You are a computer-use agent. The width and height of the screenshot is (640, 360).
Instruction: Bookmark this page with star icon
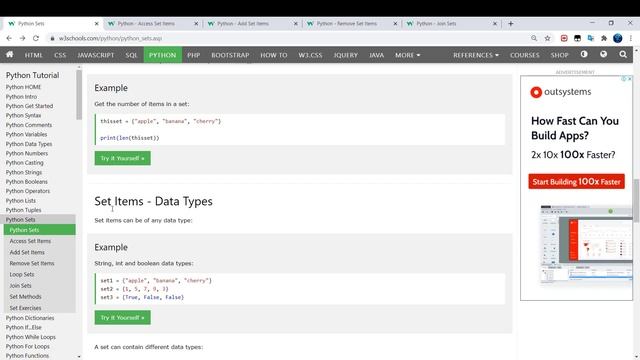(x=547, y=38)
